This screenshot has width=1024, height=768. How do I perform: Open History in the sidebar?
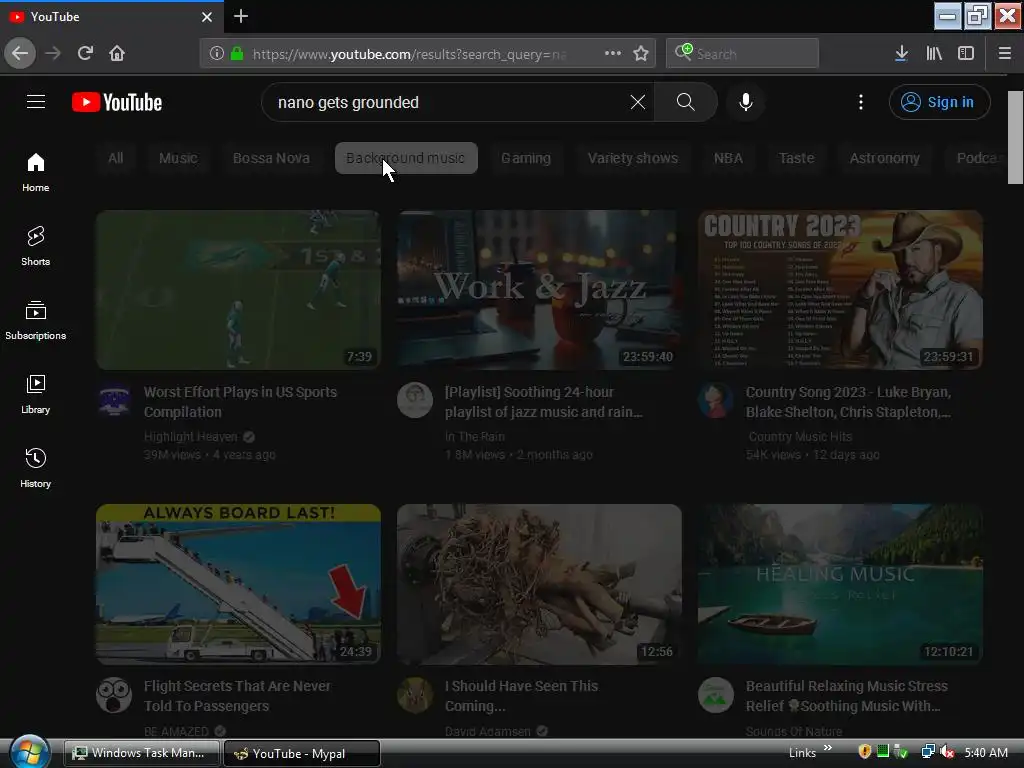point(36,468)
